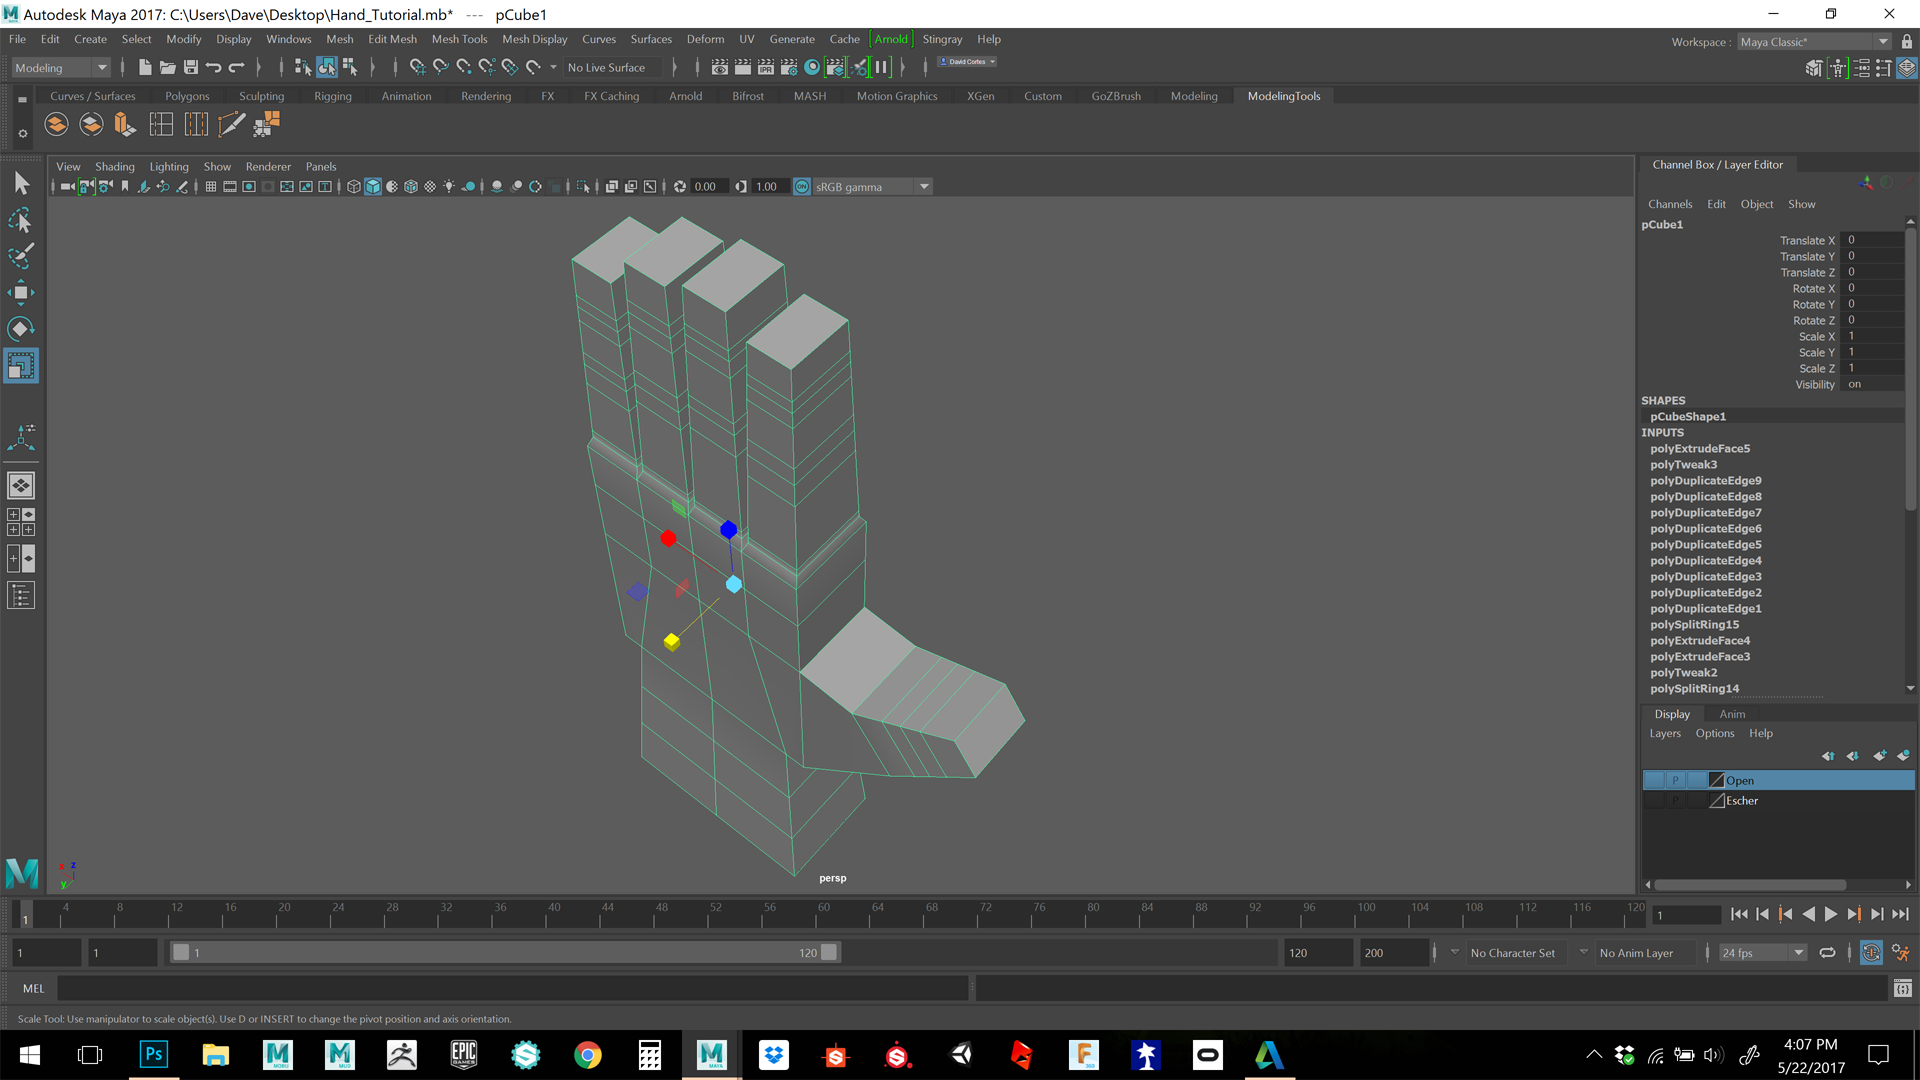Activate the Rotate tool in toolbox
This screenshot has width=1920, height=1080.
pyautogui.click(x=21, y=328)
